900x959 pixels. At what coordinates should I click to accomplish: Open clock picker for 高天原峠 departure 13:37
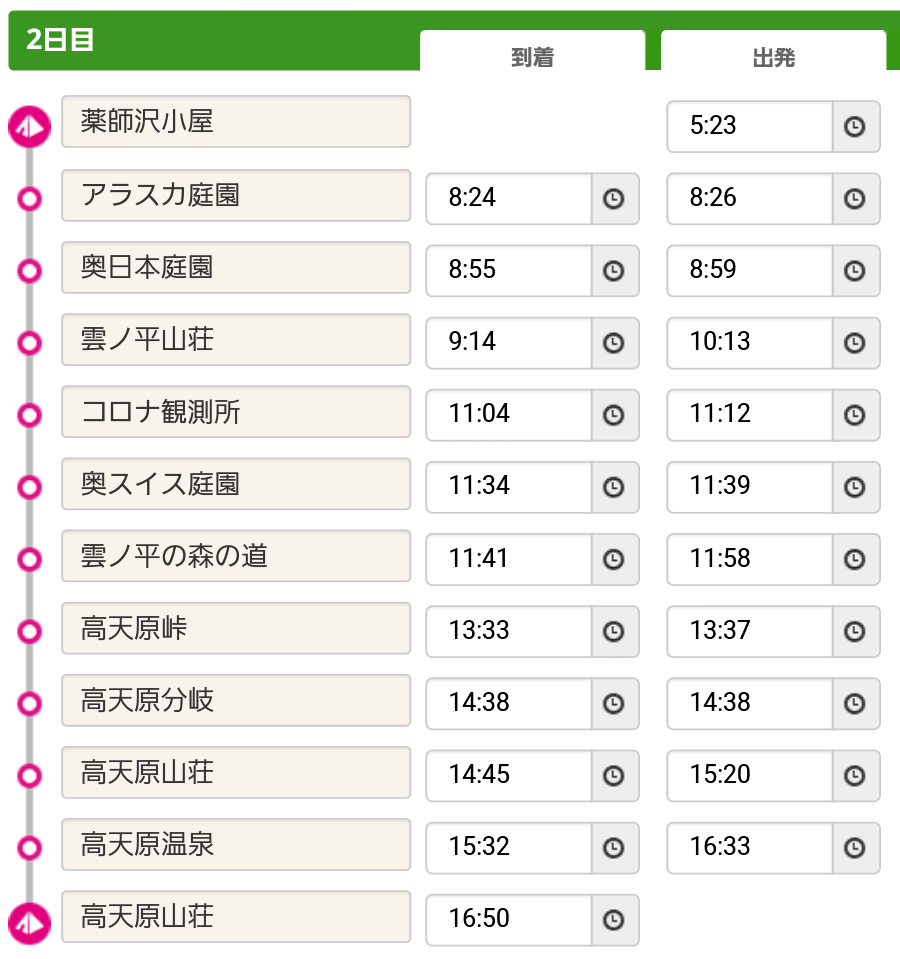[x=855, y=631]
